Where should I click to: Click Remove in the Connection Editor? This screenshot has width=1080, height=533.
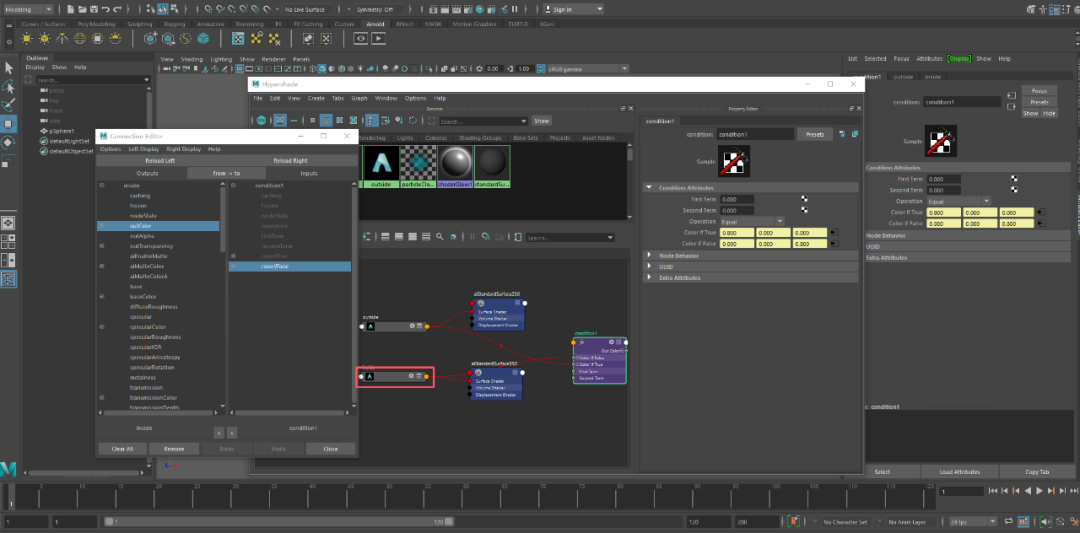[174, 448]
